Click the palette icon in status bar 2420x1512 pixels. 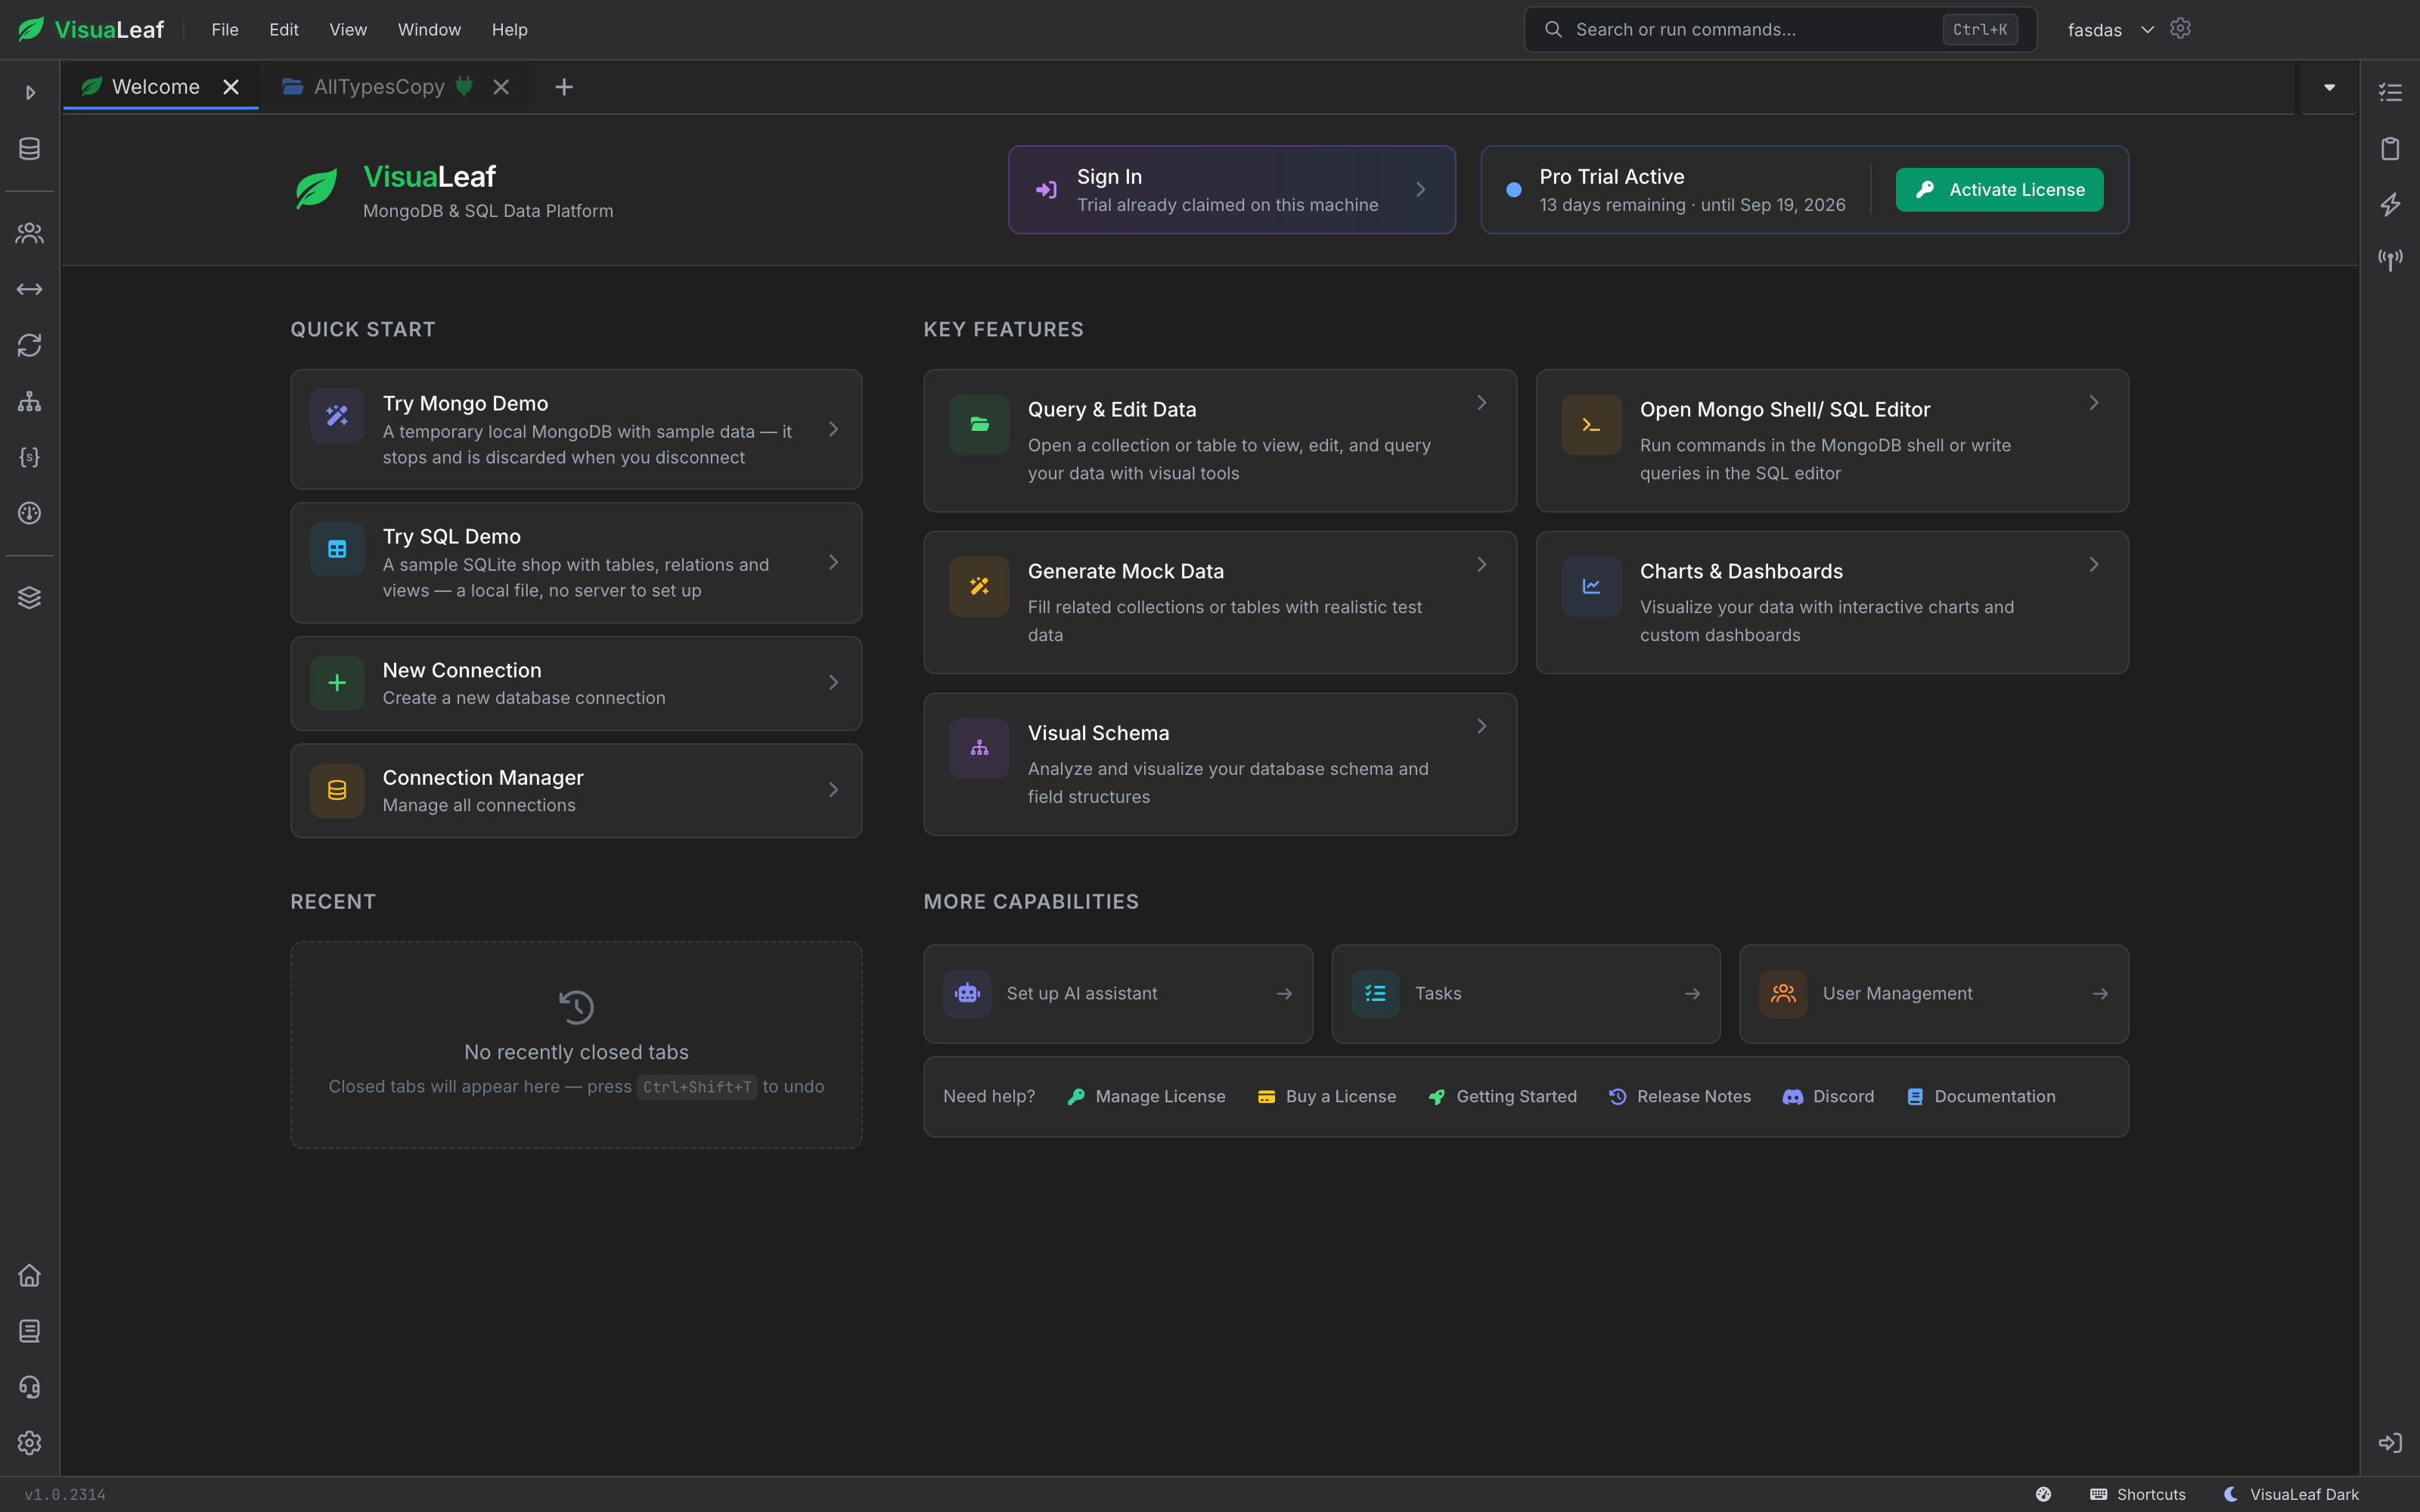(x=2044, y=1494)
